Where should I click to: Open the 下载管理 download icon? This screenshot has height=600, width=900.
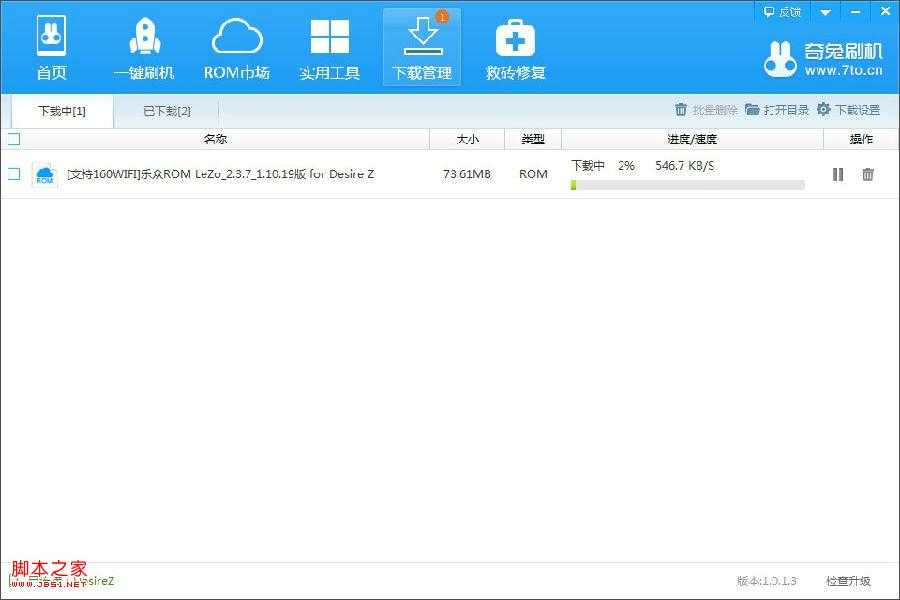[x=422, y=48]
